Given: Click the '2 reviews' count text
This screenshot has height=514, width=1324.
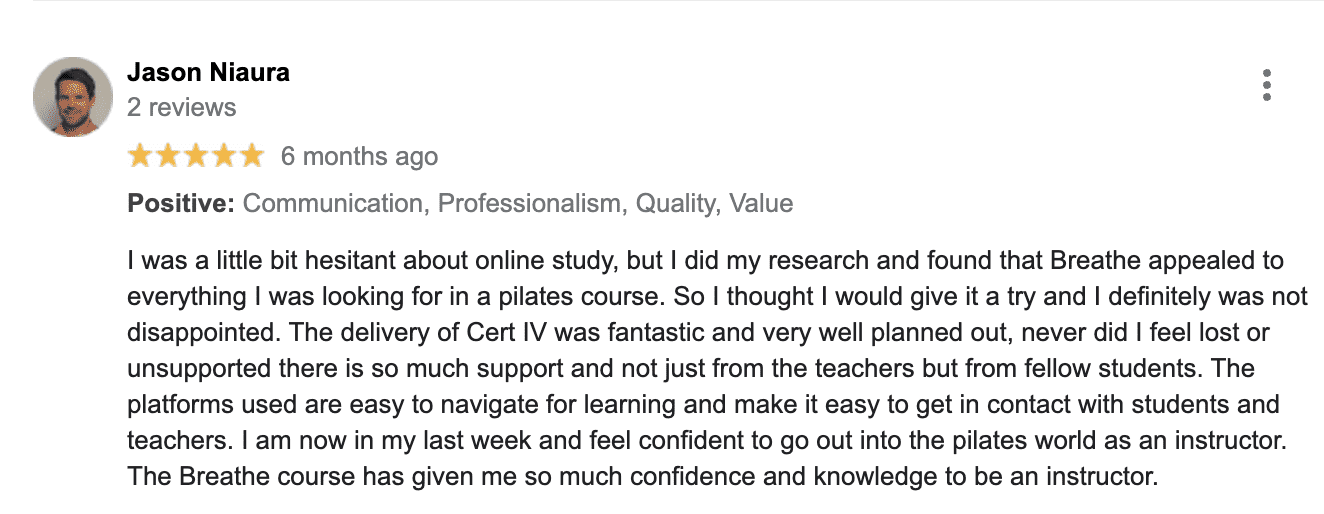Looking at the screenshot, I should (x=182, y=107).
